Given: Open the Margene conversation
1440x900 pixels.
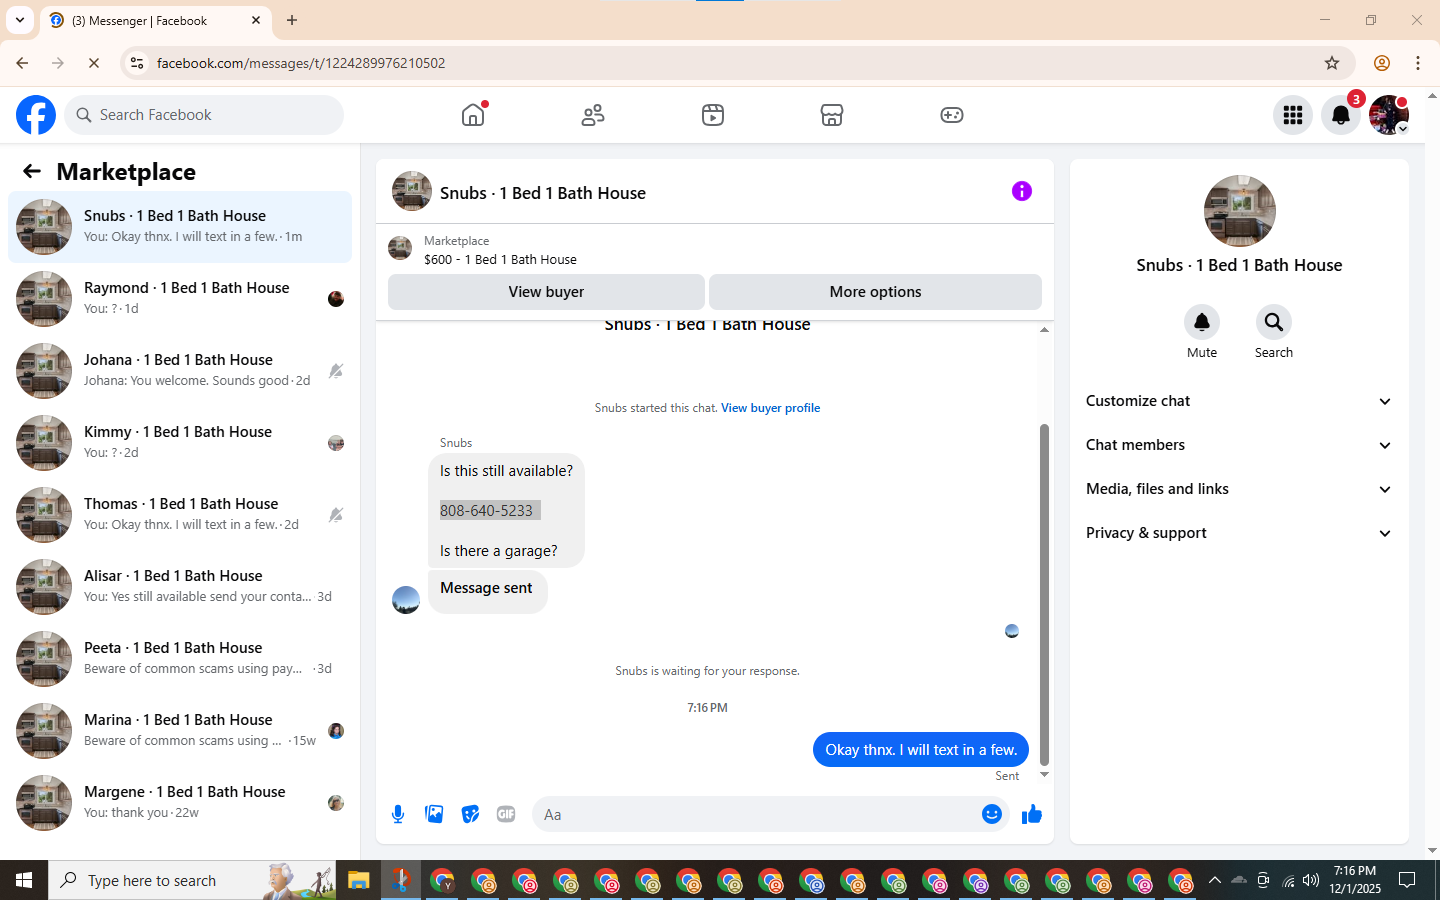Looking at the screenshot, I should [x=180, y=803].
